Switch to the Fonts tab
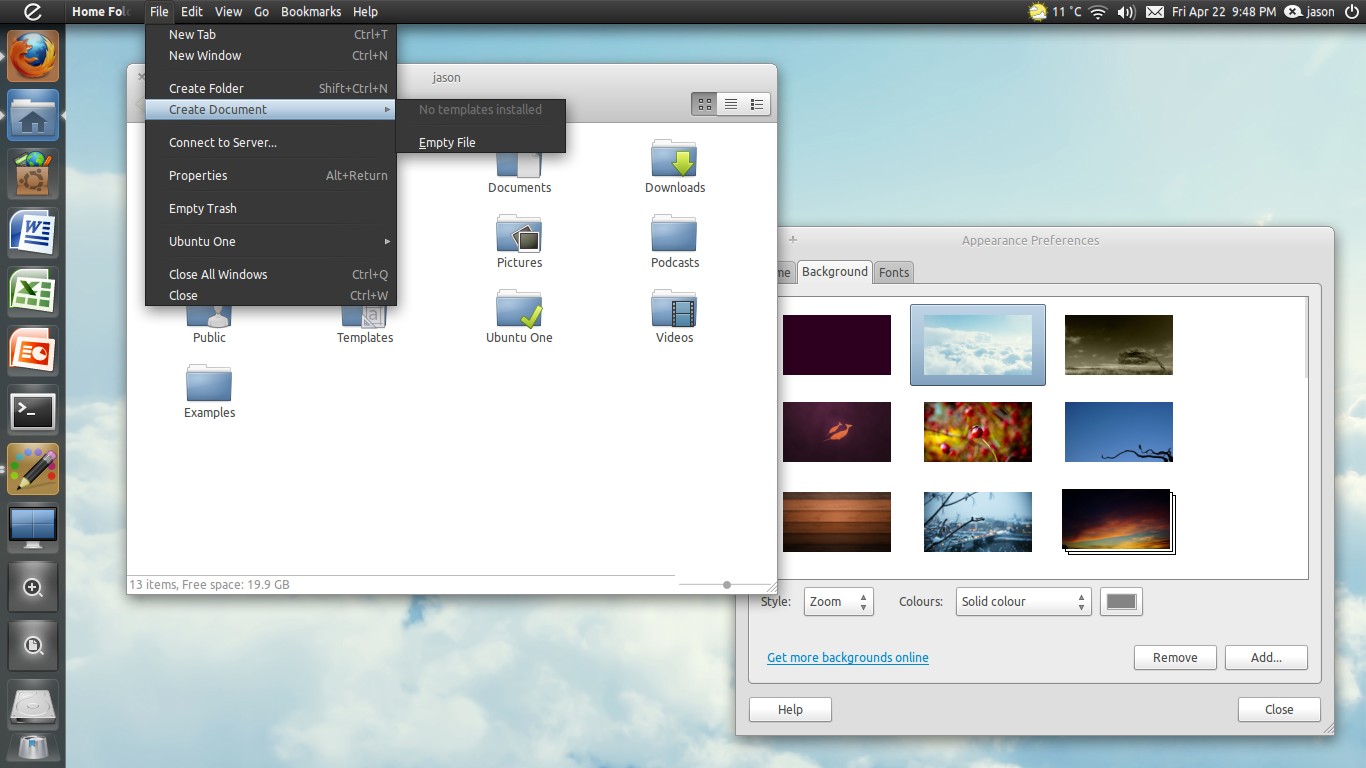The height and width of the screenshot is (768, 1366). pyautogui.click(x=894, y=272)
